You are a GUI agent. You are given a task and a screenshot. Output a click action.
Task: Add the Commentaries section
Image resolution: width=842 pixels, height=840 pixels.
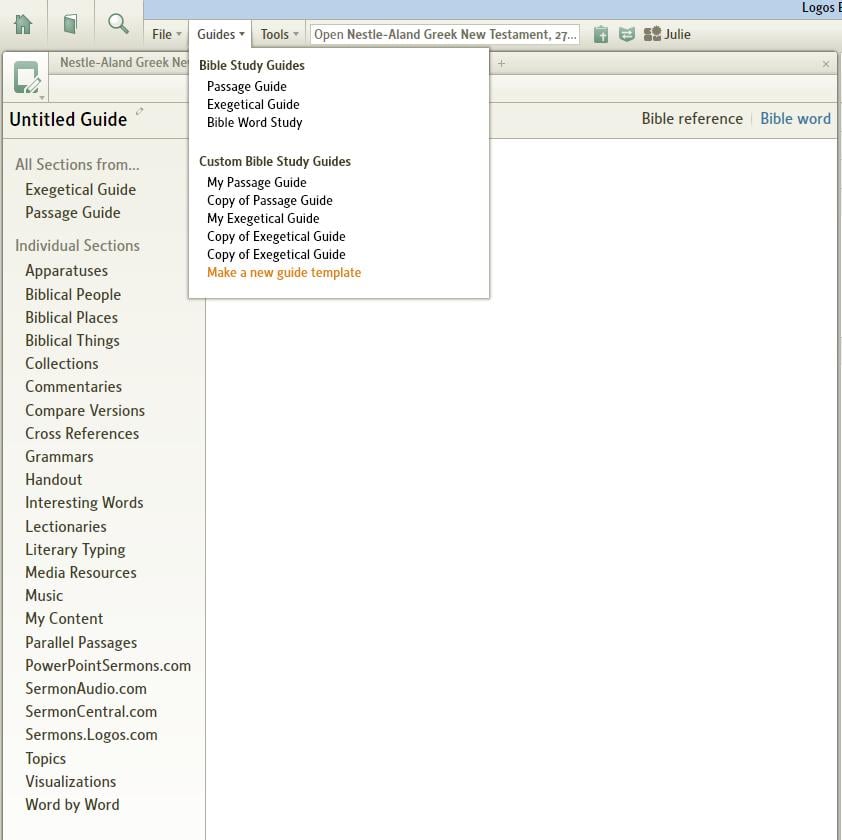73,387
